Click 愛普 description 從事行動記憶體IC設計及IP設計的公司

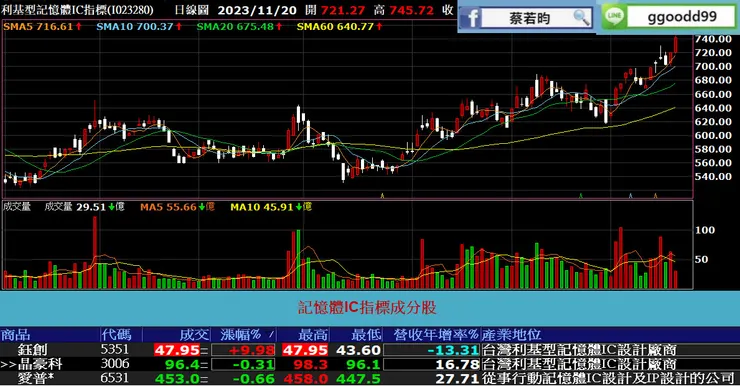[x=609, y=378]
